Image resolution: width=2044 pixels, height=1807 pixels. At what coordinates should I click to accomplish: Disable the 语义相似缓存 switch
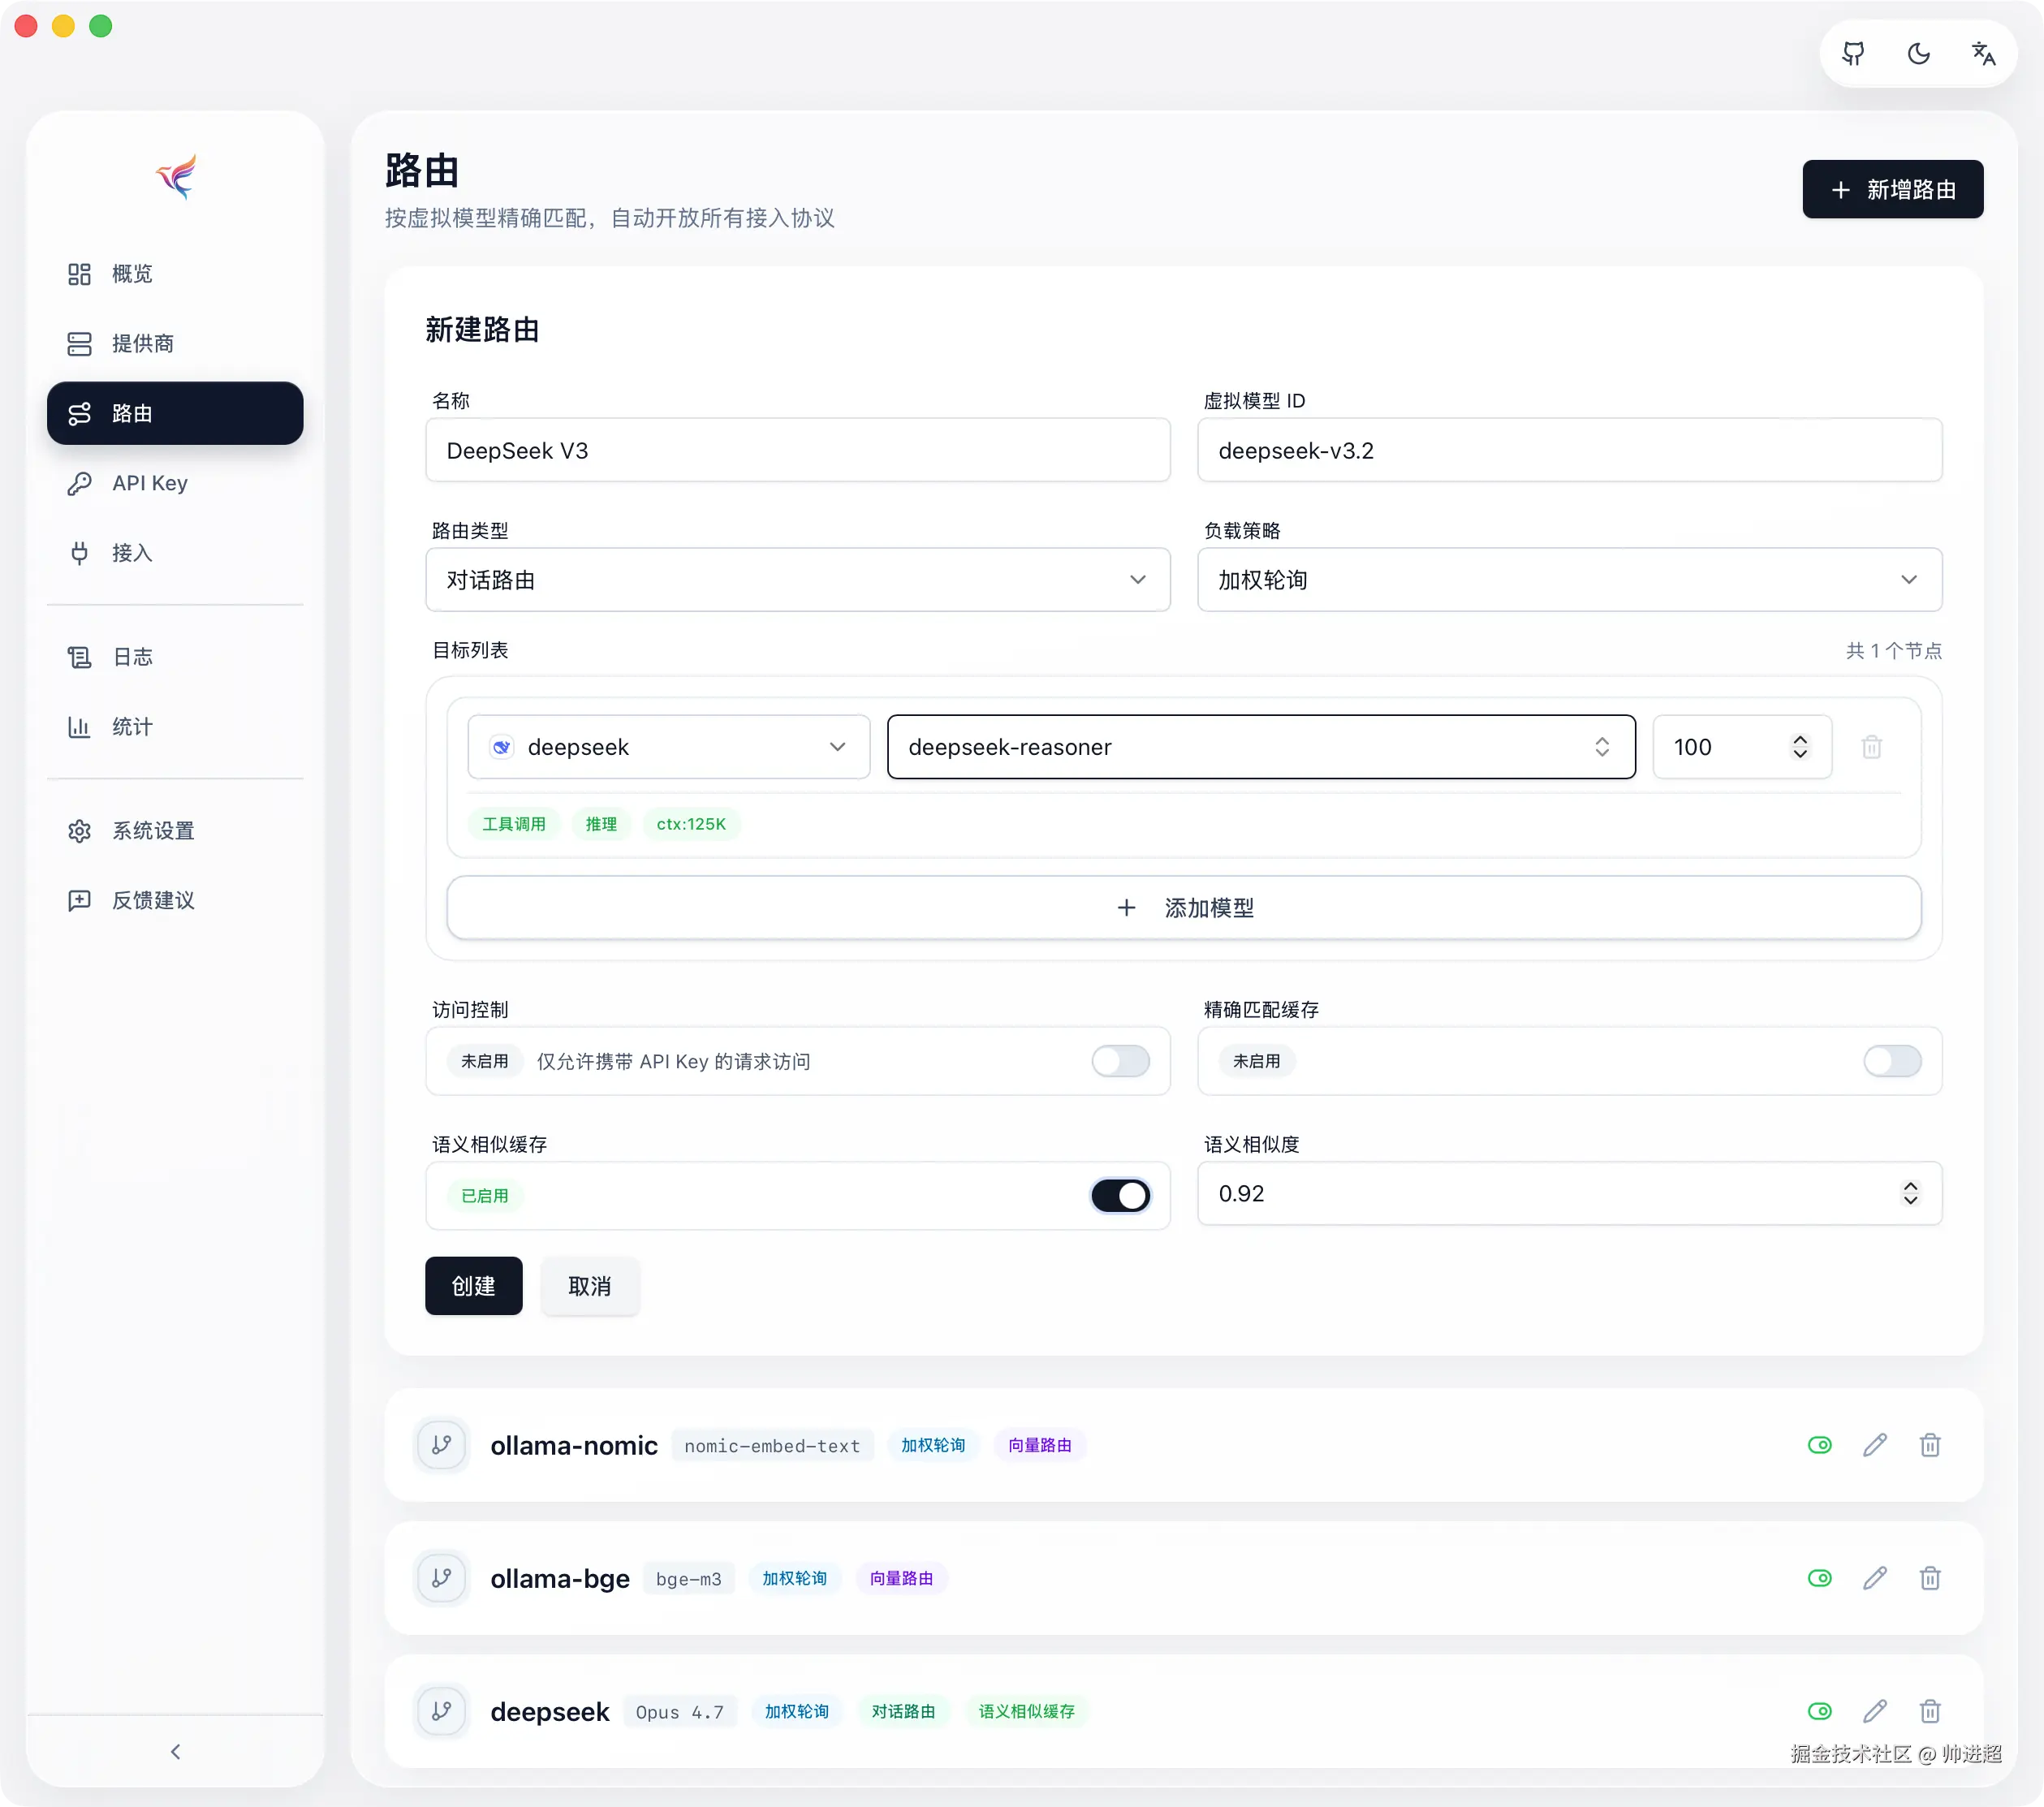[x=1120, y=1195]
